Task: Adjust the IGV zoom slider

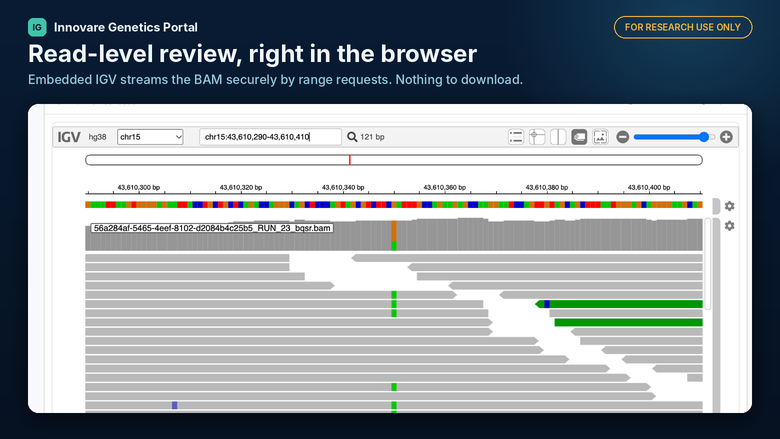Action: (674, 137)
